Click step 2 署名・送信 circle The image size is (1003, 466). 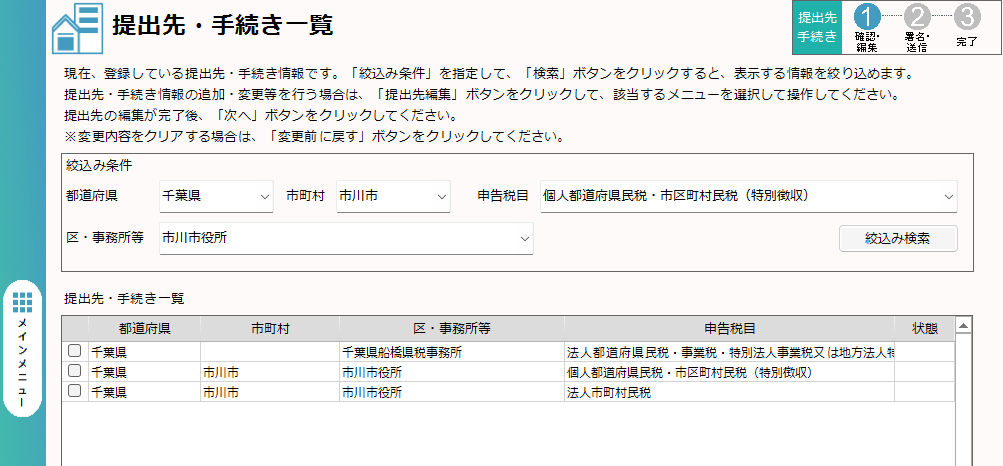pos(917,17)
